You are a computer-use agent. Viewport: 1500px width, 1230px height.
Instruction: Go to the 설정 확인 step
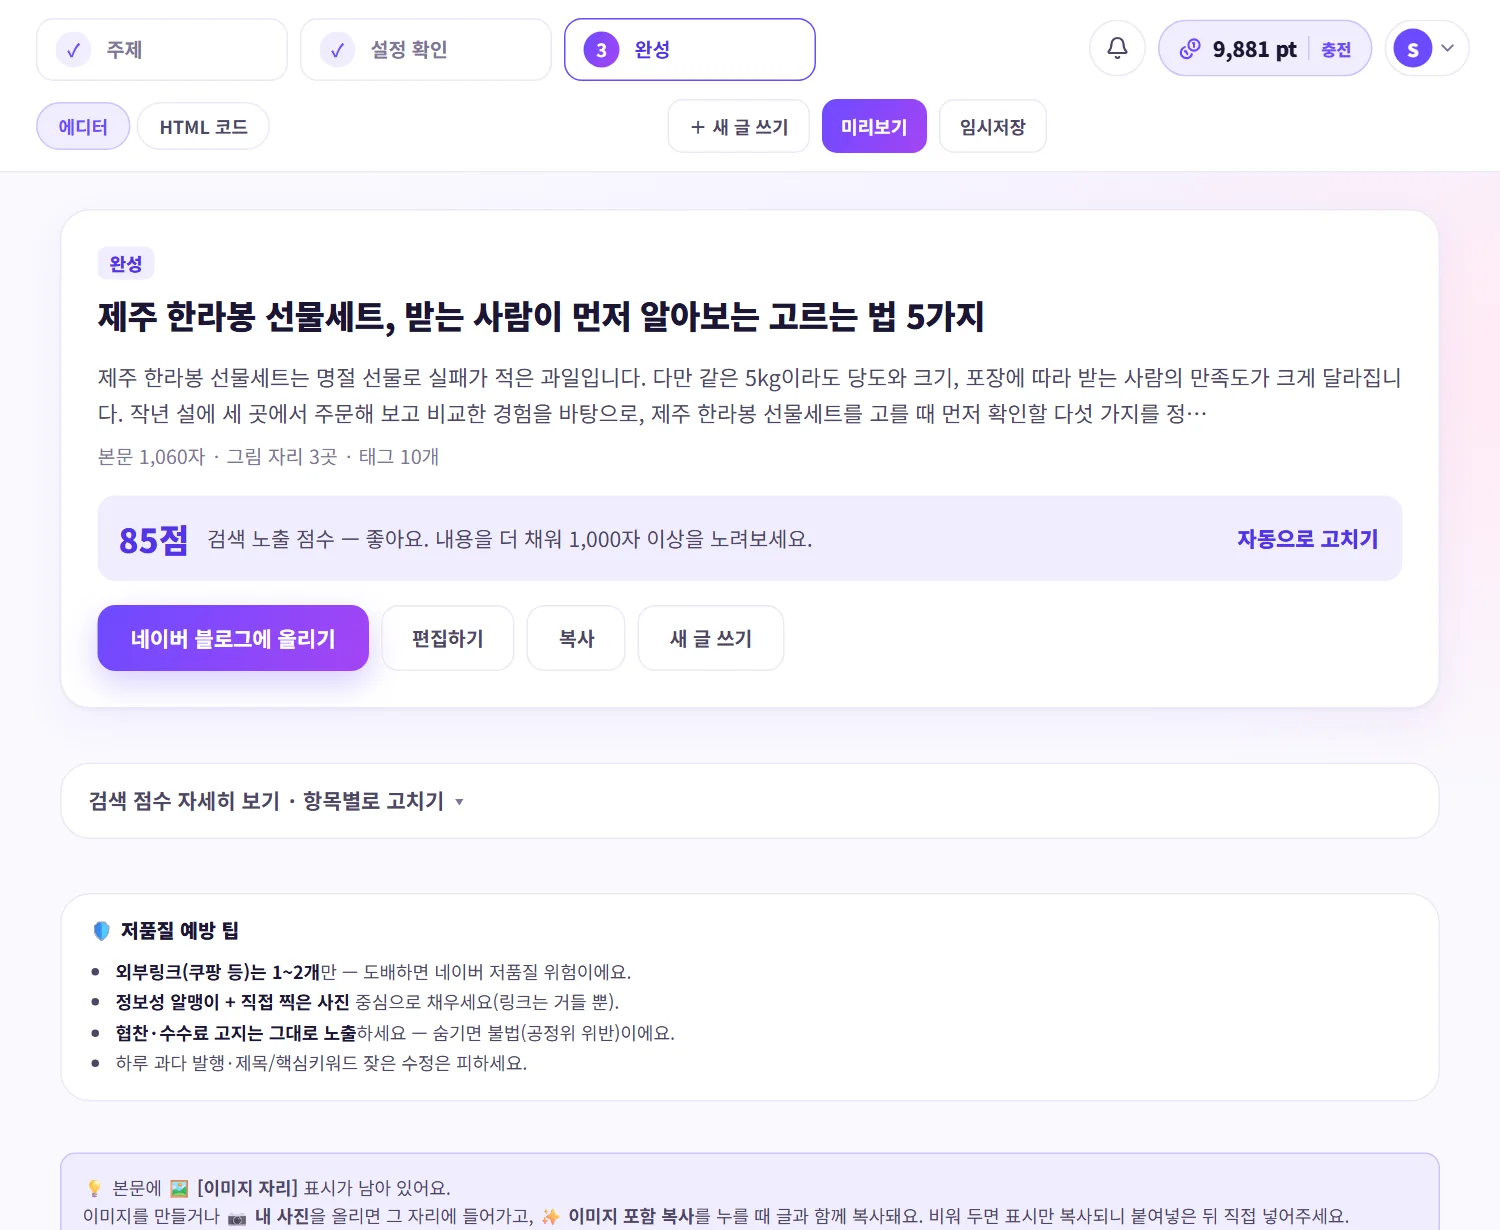point(426,49)
